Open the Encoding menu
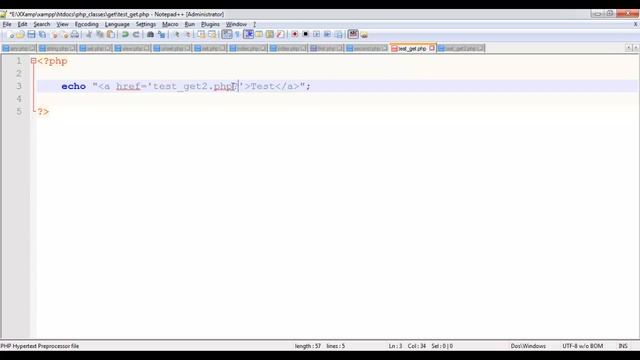This screenshot has height=360, width=640. coord(87,24)
